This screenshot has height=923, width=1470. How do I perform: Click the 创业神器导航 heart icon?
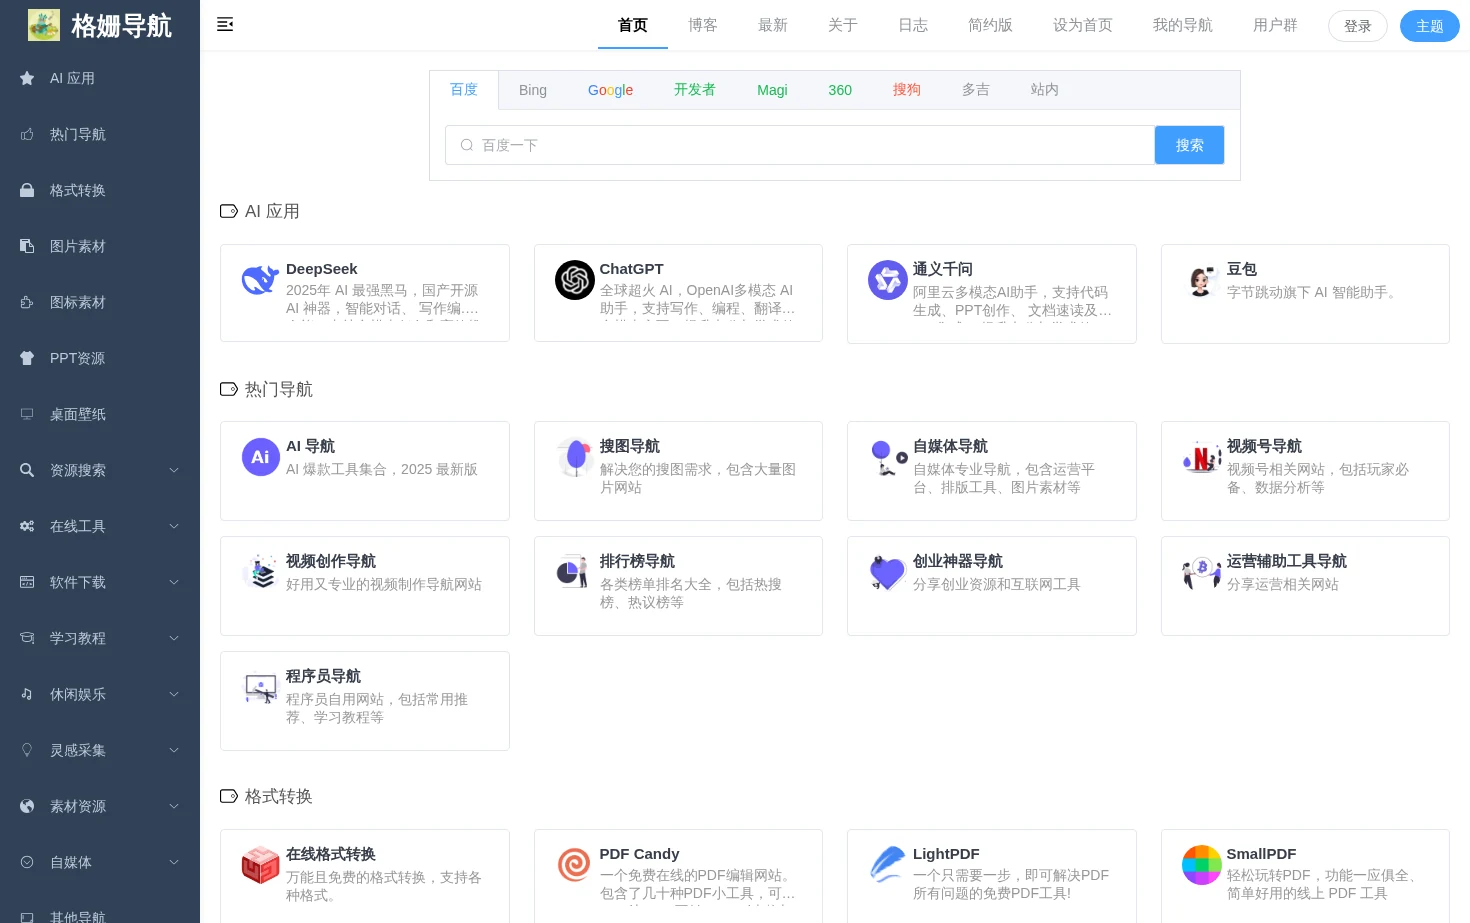tap(888, 572)
